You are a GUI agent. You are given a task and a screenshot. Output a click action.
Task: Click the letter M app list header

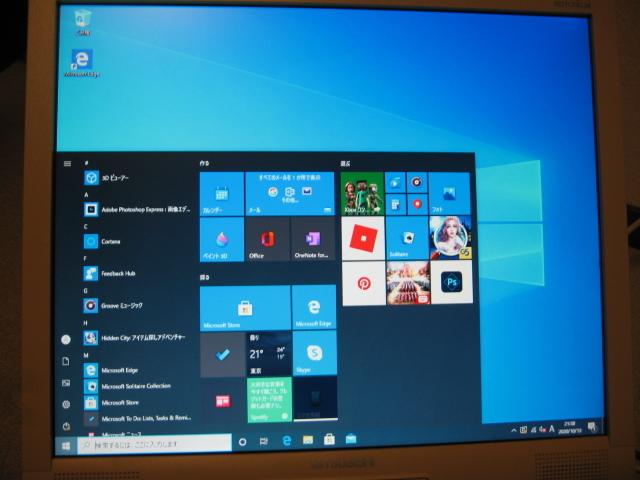pos(86,356)
